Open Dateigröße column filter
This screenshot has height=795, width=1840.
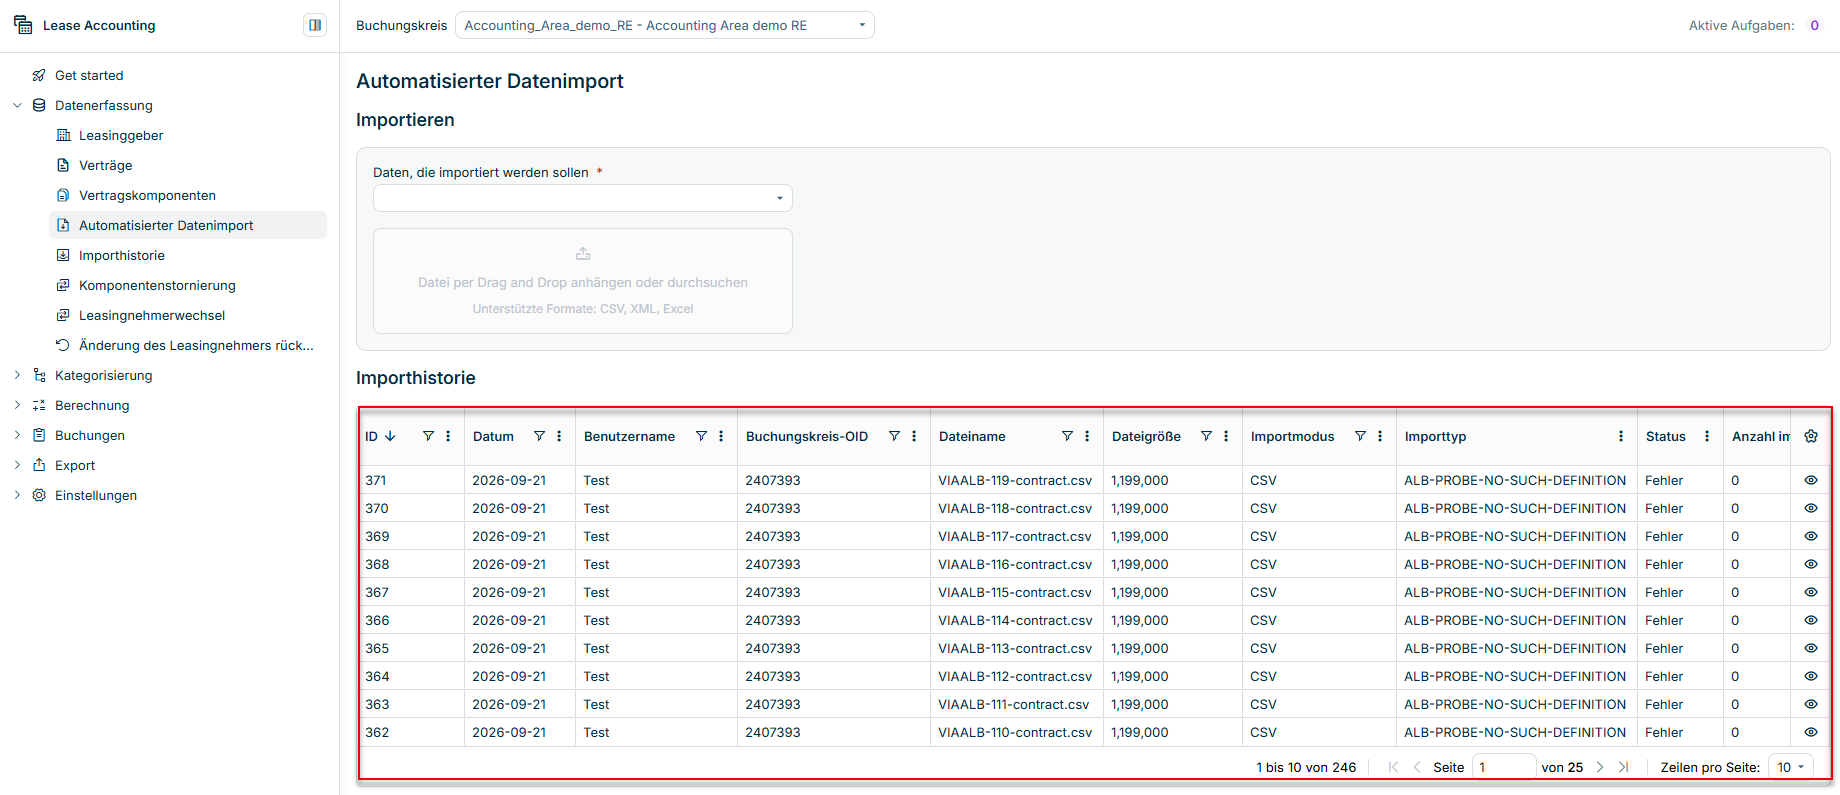[x=1206, y=436]
